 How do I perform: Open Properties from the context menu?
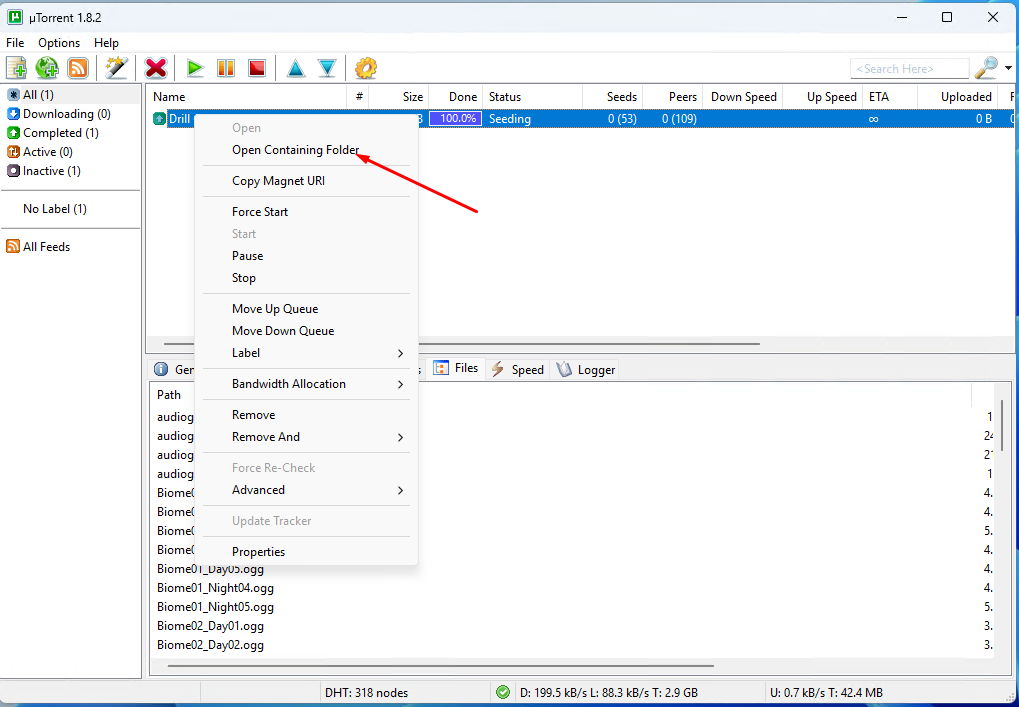pos(306,552)
